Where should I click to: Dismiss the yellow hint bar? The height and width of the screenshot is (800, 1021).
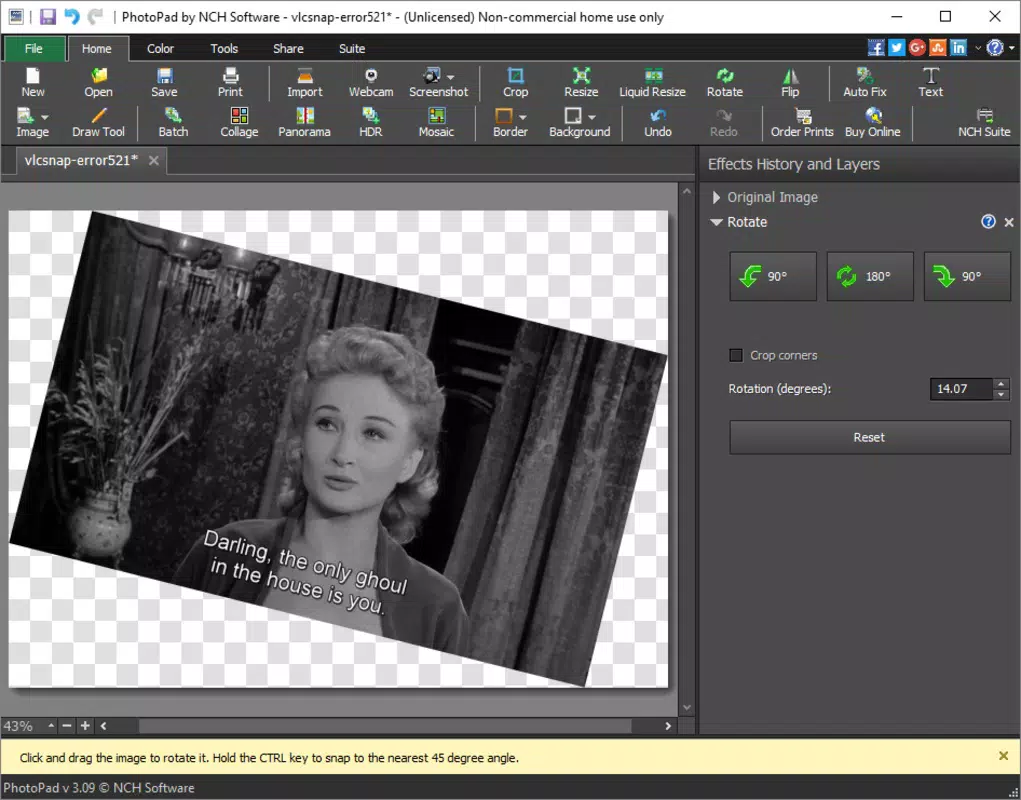(1003, 756)
